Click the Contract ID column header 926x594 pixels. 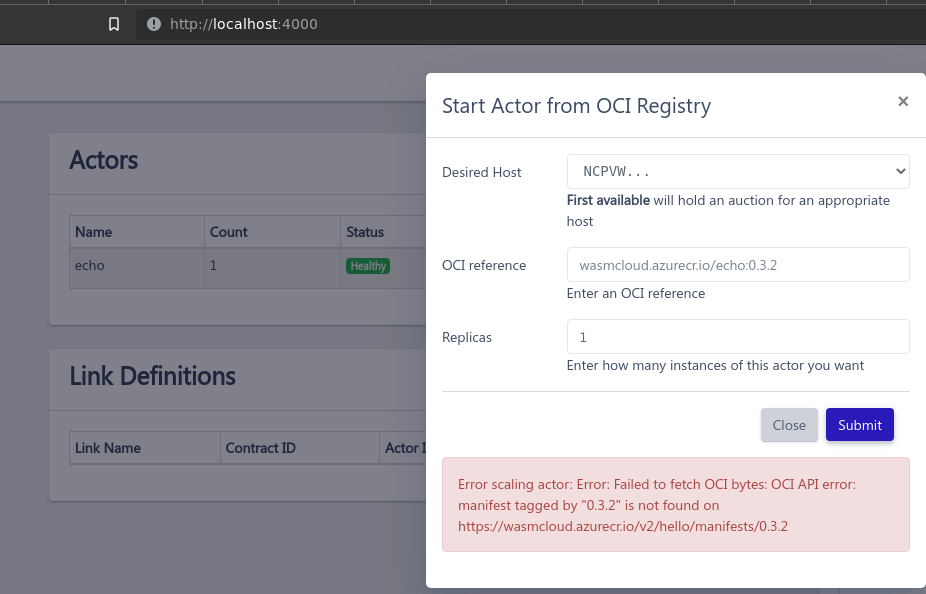point(260,448)
